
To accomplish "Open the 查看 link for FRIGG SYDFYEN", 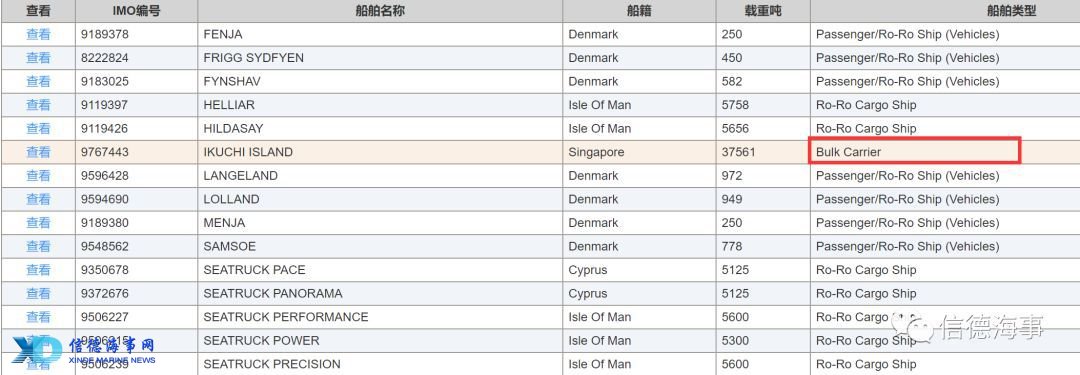I will pyautogui.click(x=38, y=57).
